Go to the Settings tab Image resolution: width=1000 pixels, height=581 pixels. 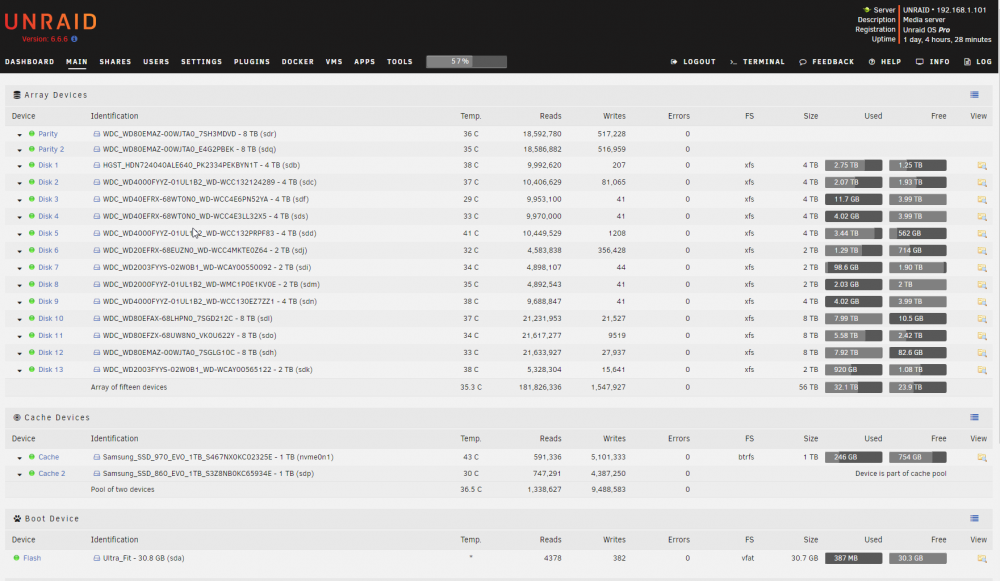(202, 62)
